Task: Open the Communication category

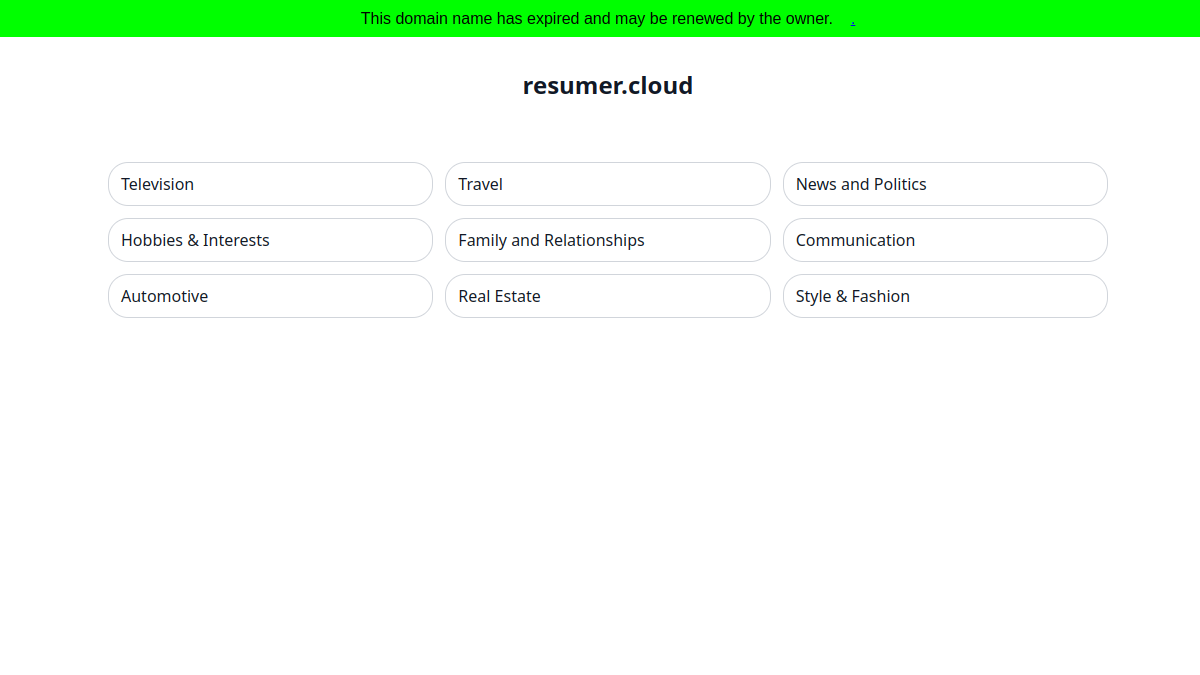Action: [945, 240]
